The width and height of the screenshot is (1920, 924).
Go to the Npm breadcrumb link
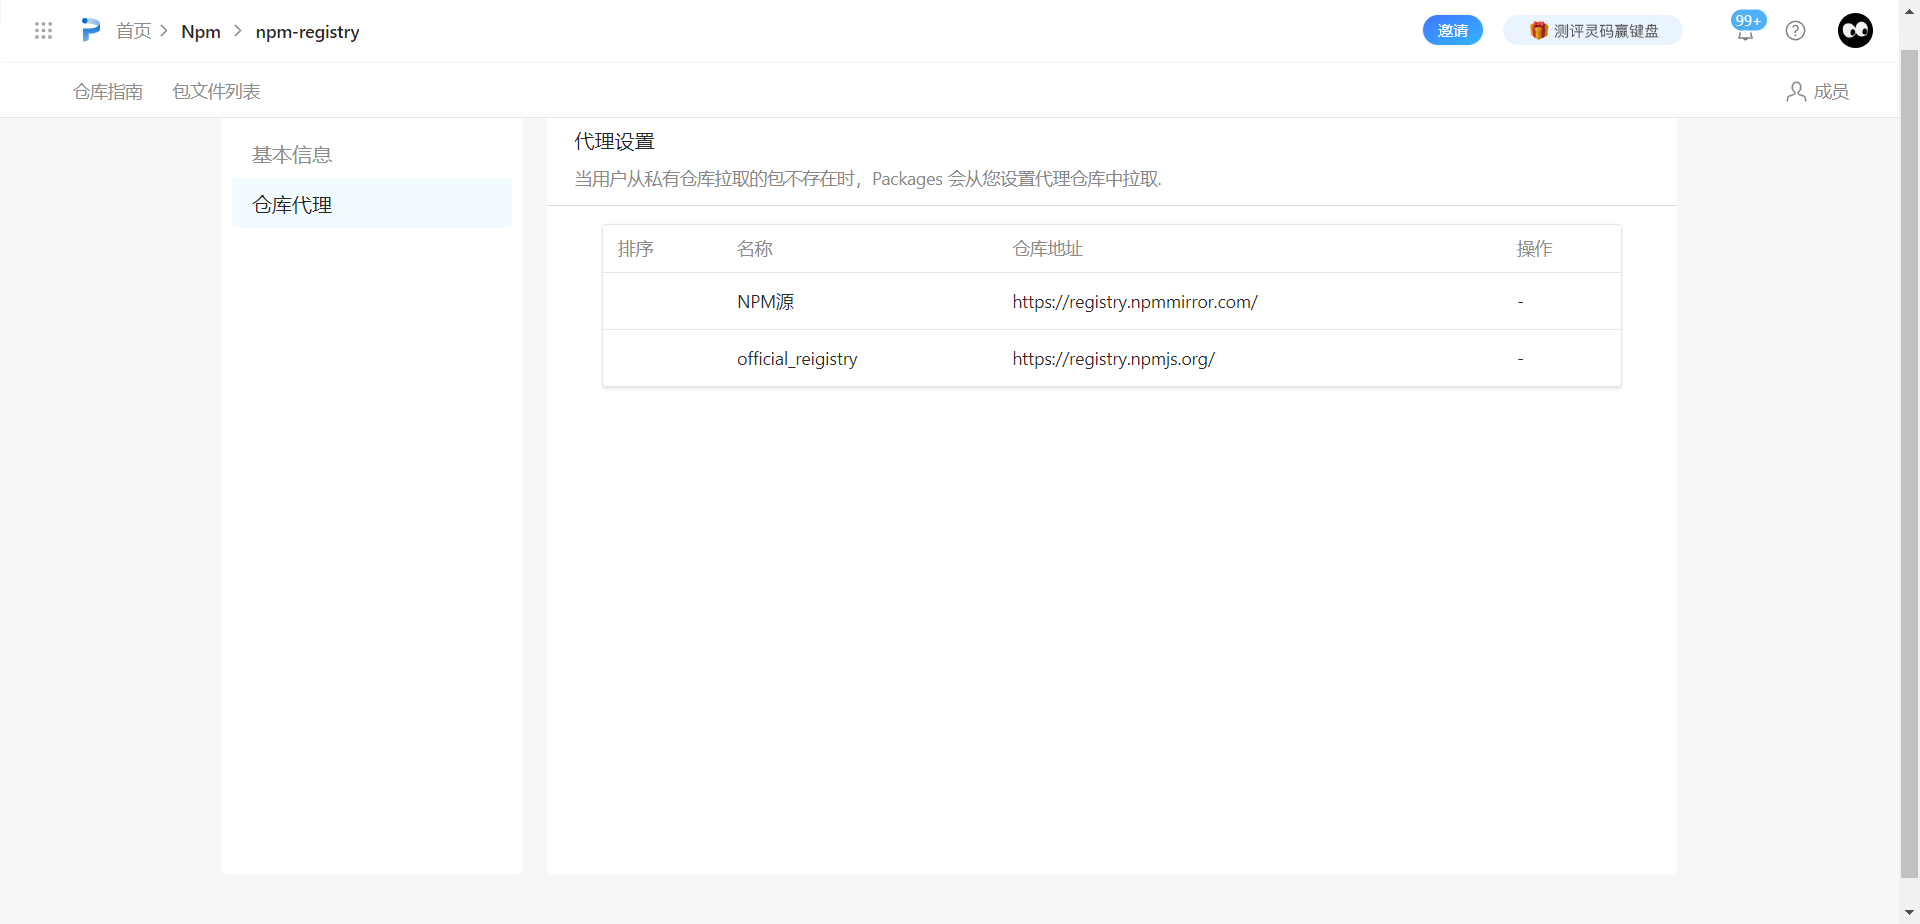coord(201,32)
